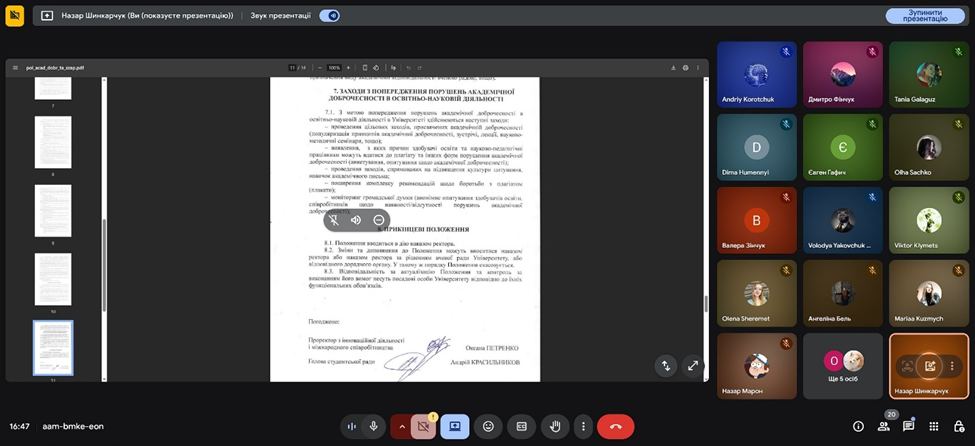The height and width of the screenshot is (446, 975).
Task: Open the 'Ще 5 осіб' participants tile
Action: pyautogui.click(x=843, y=365)
